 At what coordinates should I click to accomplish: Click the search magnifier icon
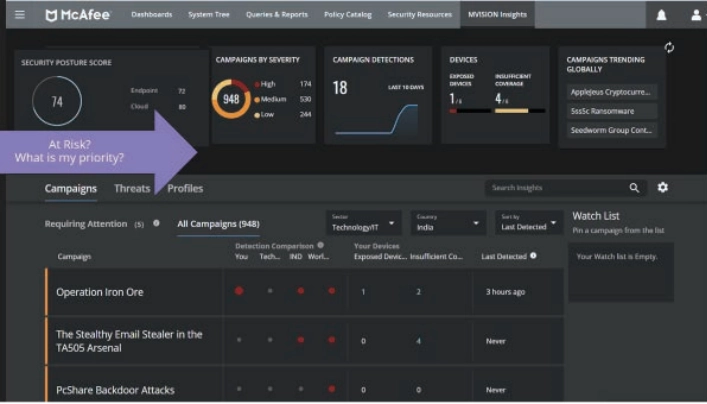(634, 188)
